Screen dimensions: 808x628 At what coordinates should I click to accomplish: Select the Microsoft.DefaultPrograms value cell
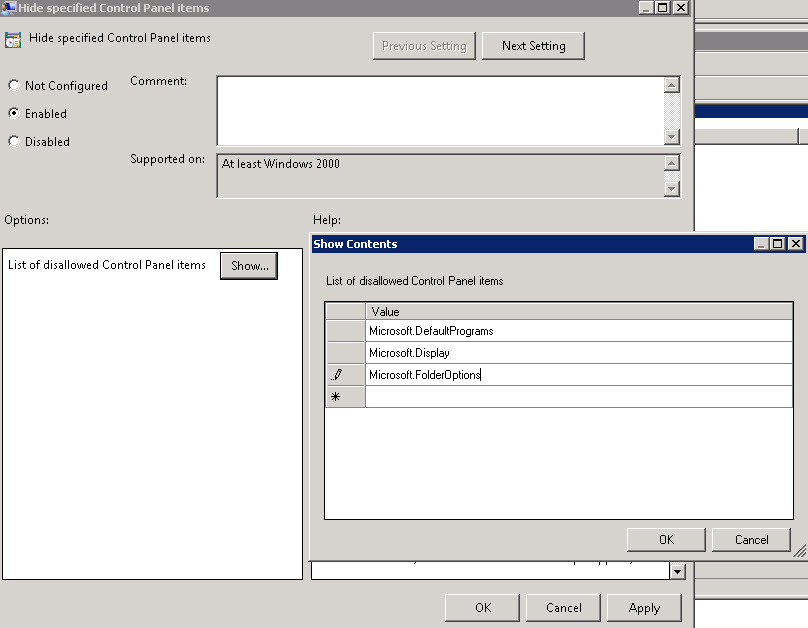point(579,331)
